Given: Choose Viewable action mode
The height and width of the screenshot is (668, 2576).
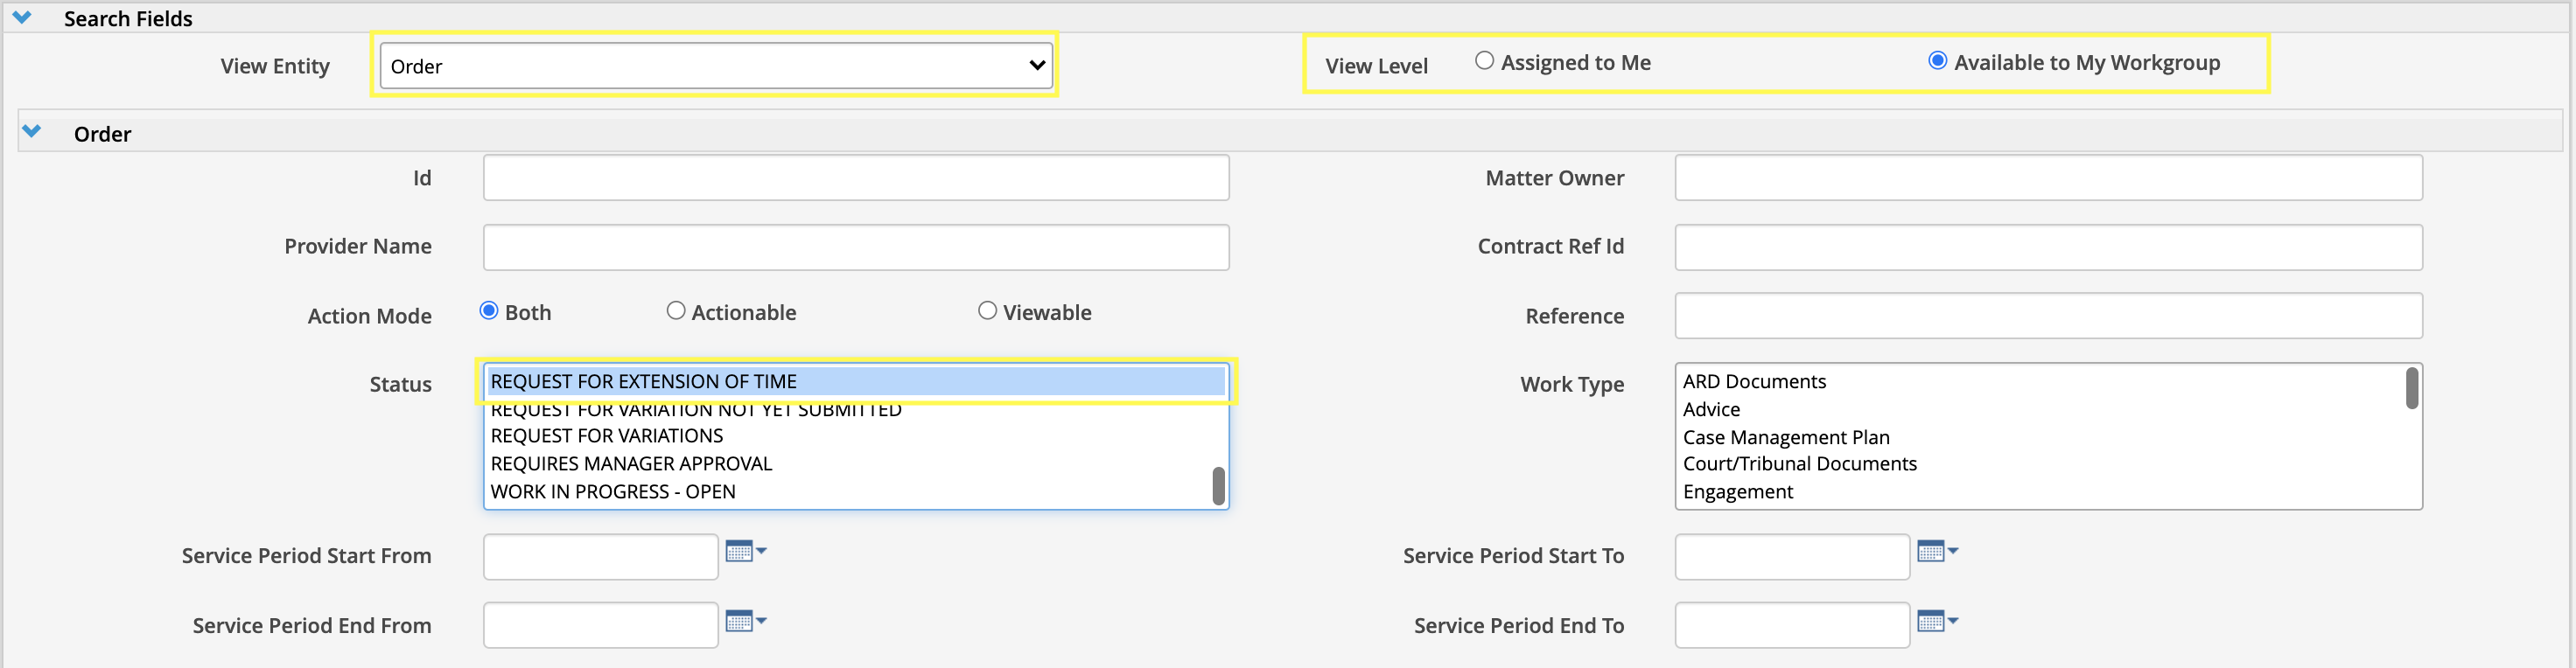Looking at the screenshot, I should pos(987,311).
